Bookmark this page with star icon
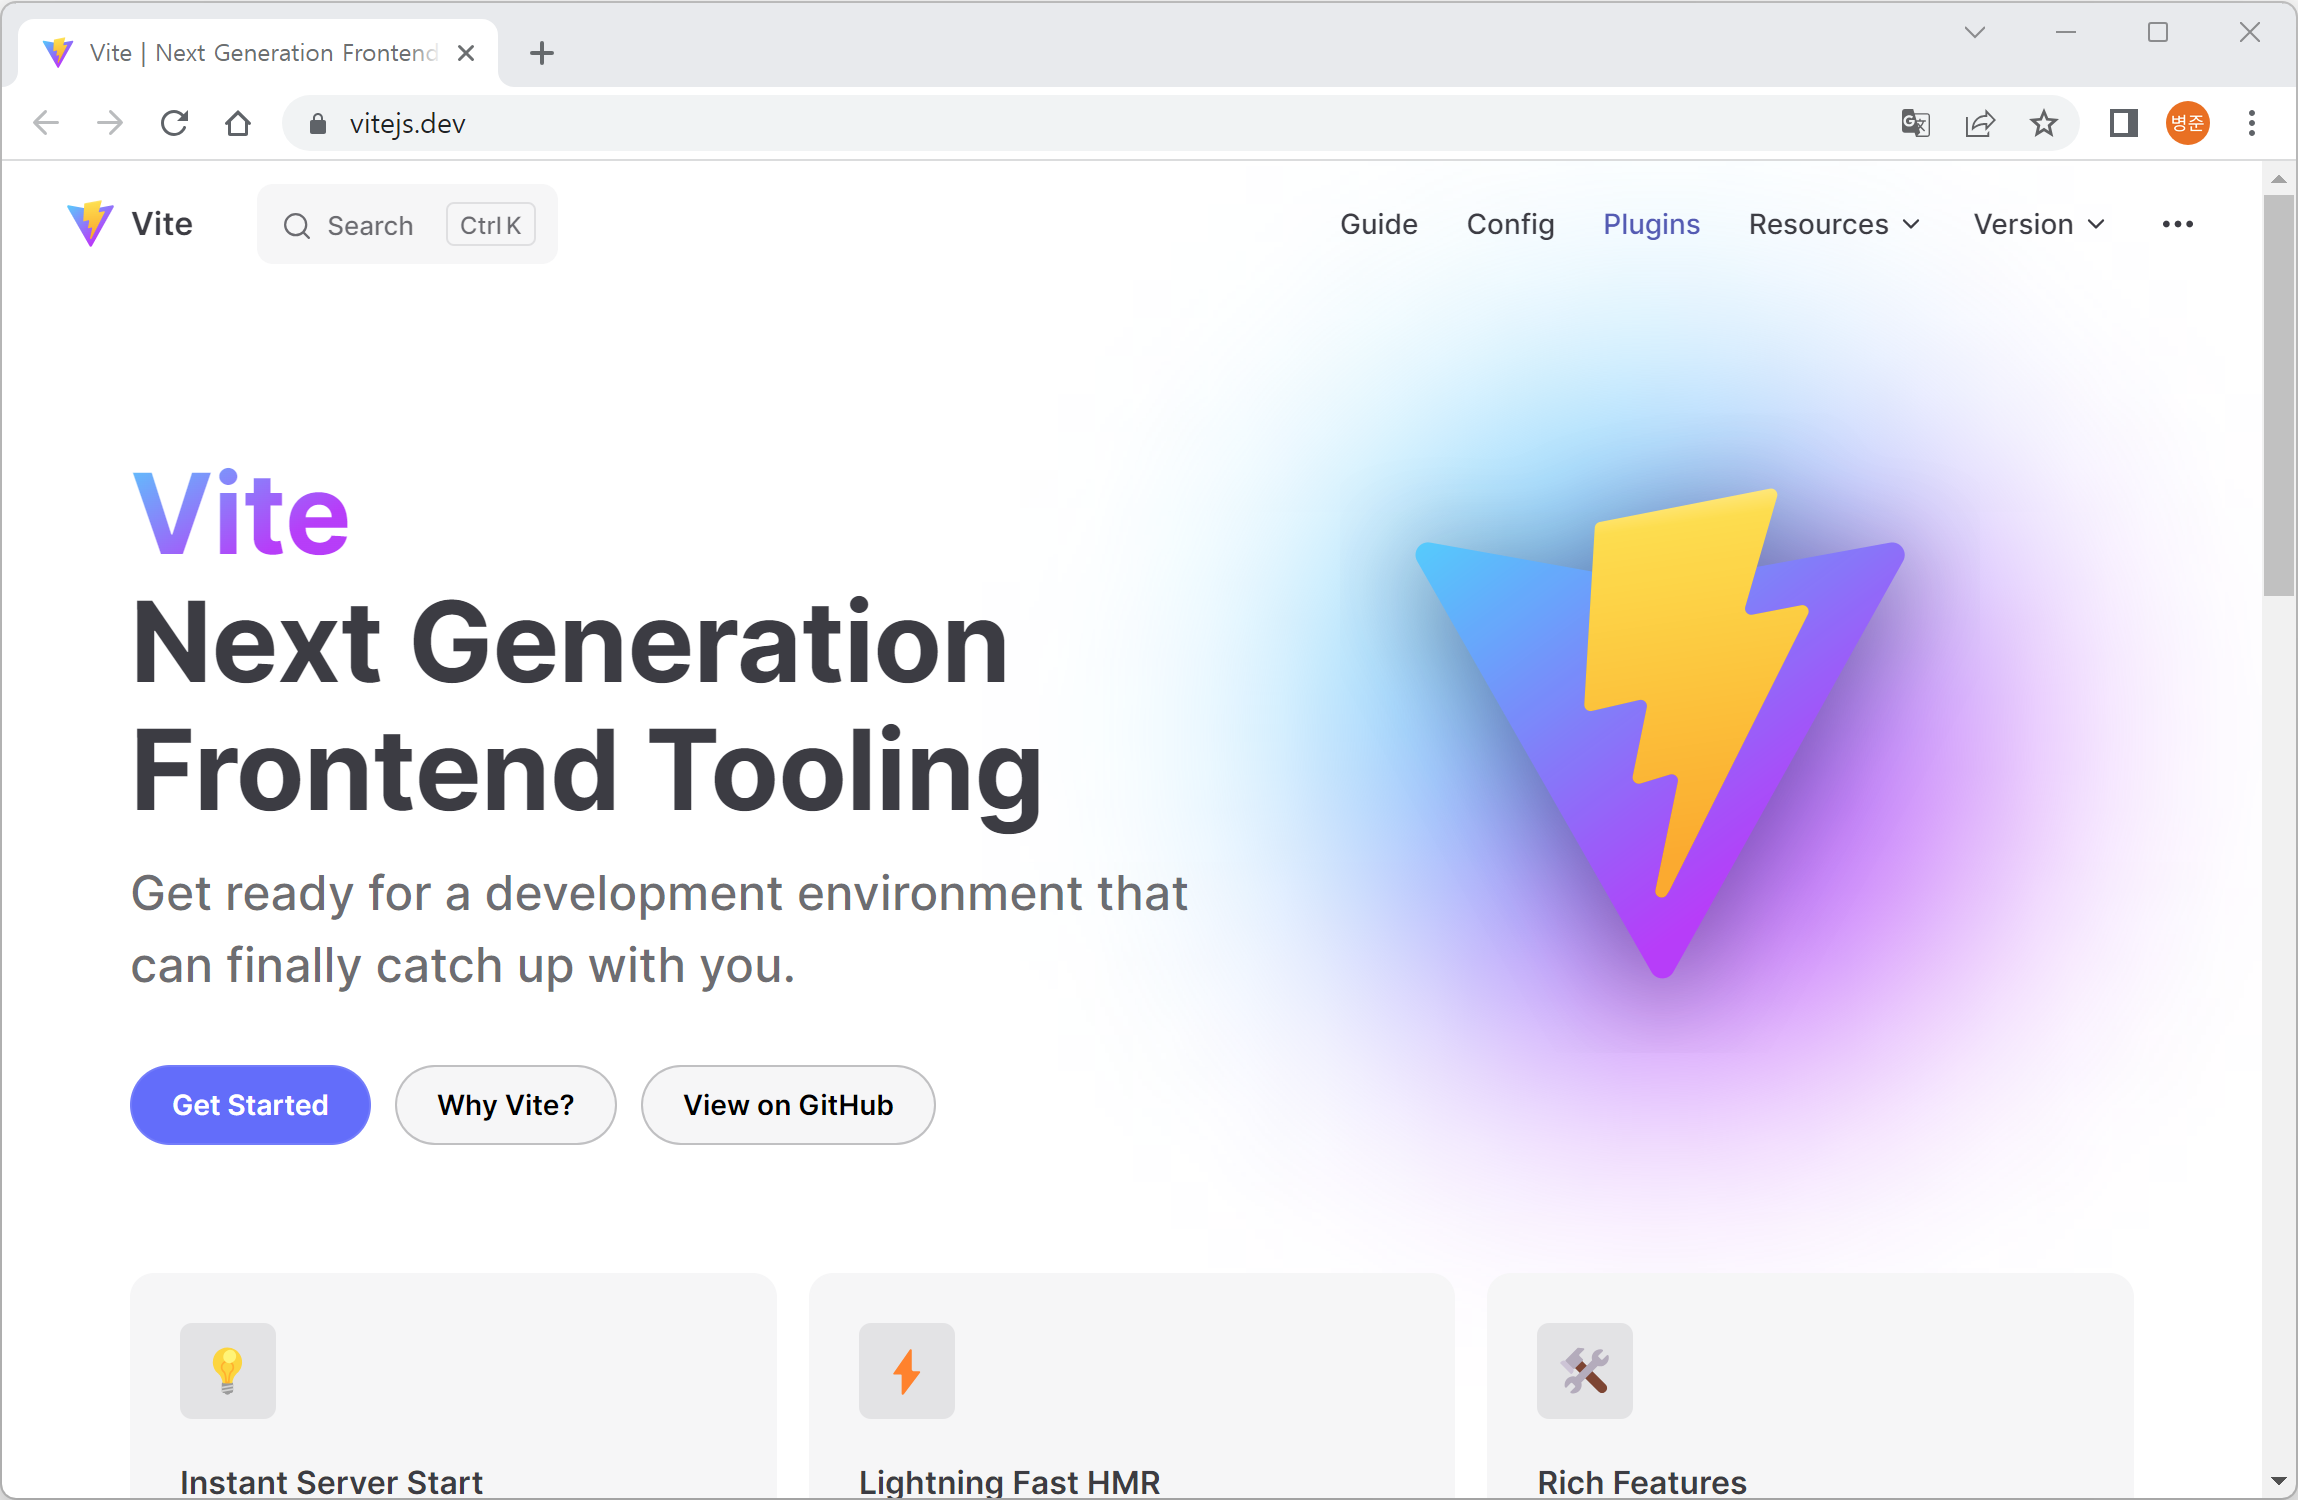 (2043, 123)
